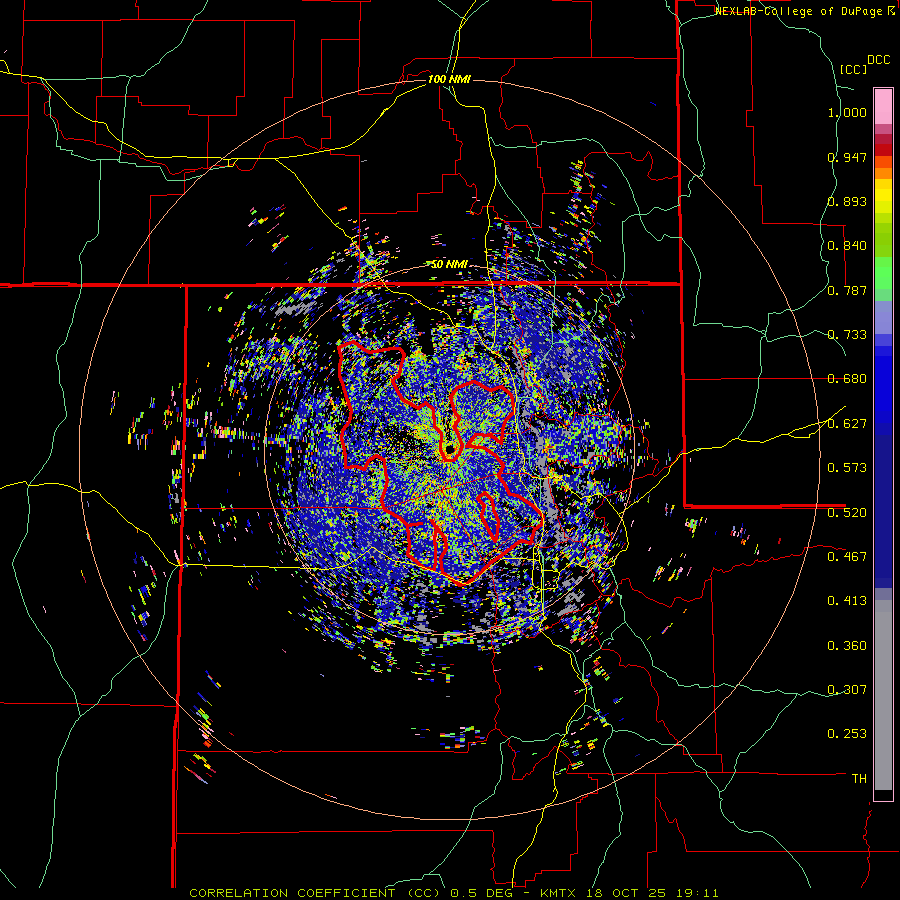The image size is (900, 900).
Task: Click the TH threshold label on the scale
Action: click(859, 779)
